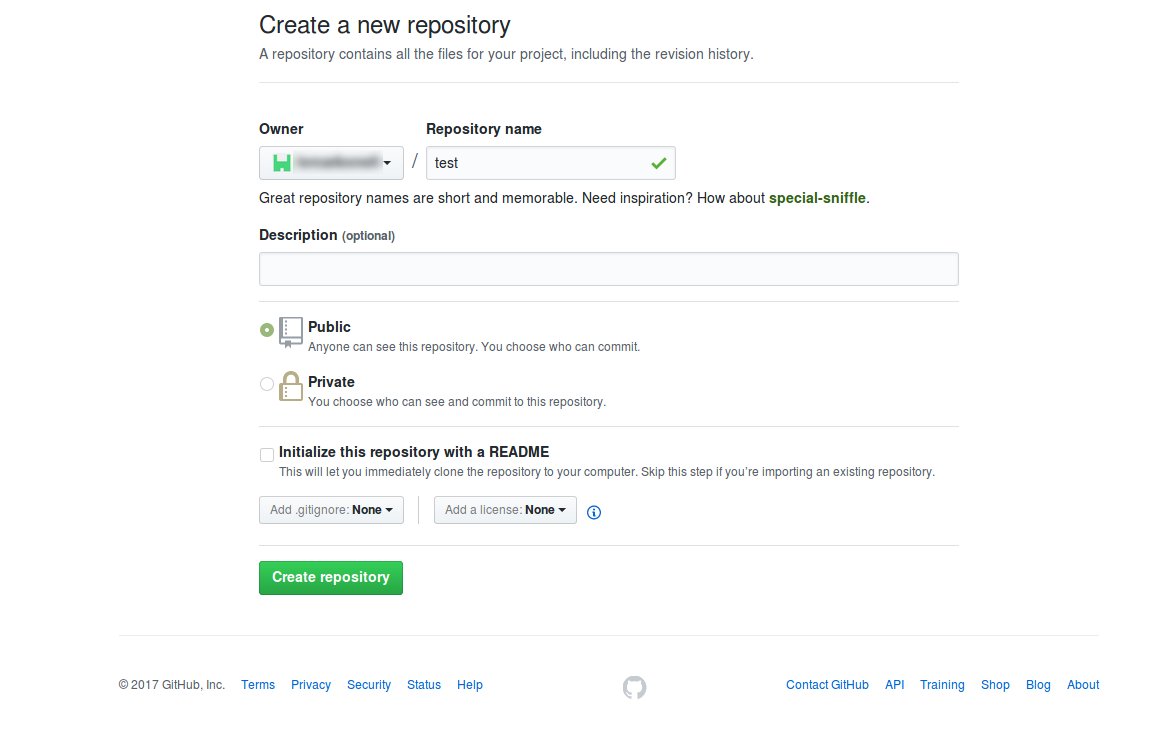1170x745 pixels.
Task: Click the Create repository button
Action: coord(331,578)
